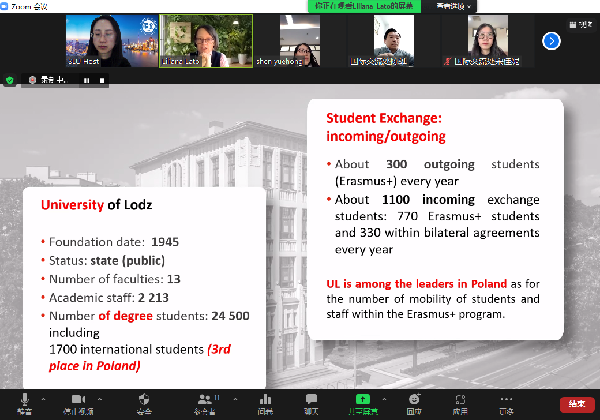The width and height of the screenshot is (600, 420).
Task: Expand the arrow next to Participants
Action: click(x=235, y=399)
